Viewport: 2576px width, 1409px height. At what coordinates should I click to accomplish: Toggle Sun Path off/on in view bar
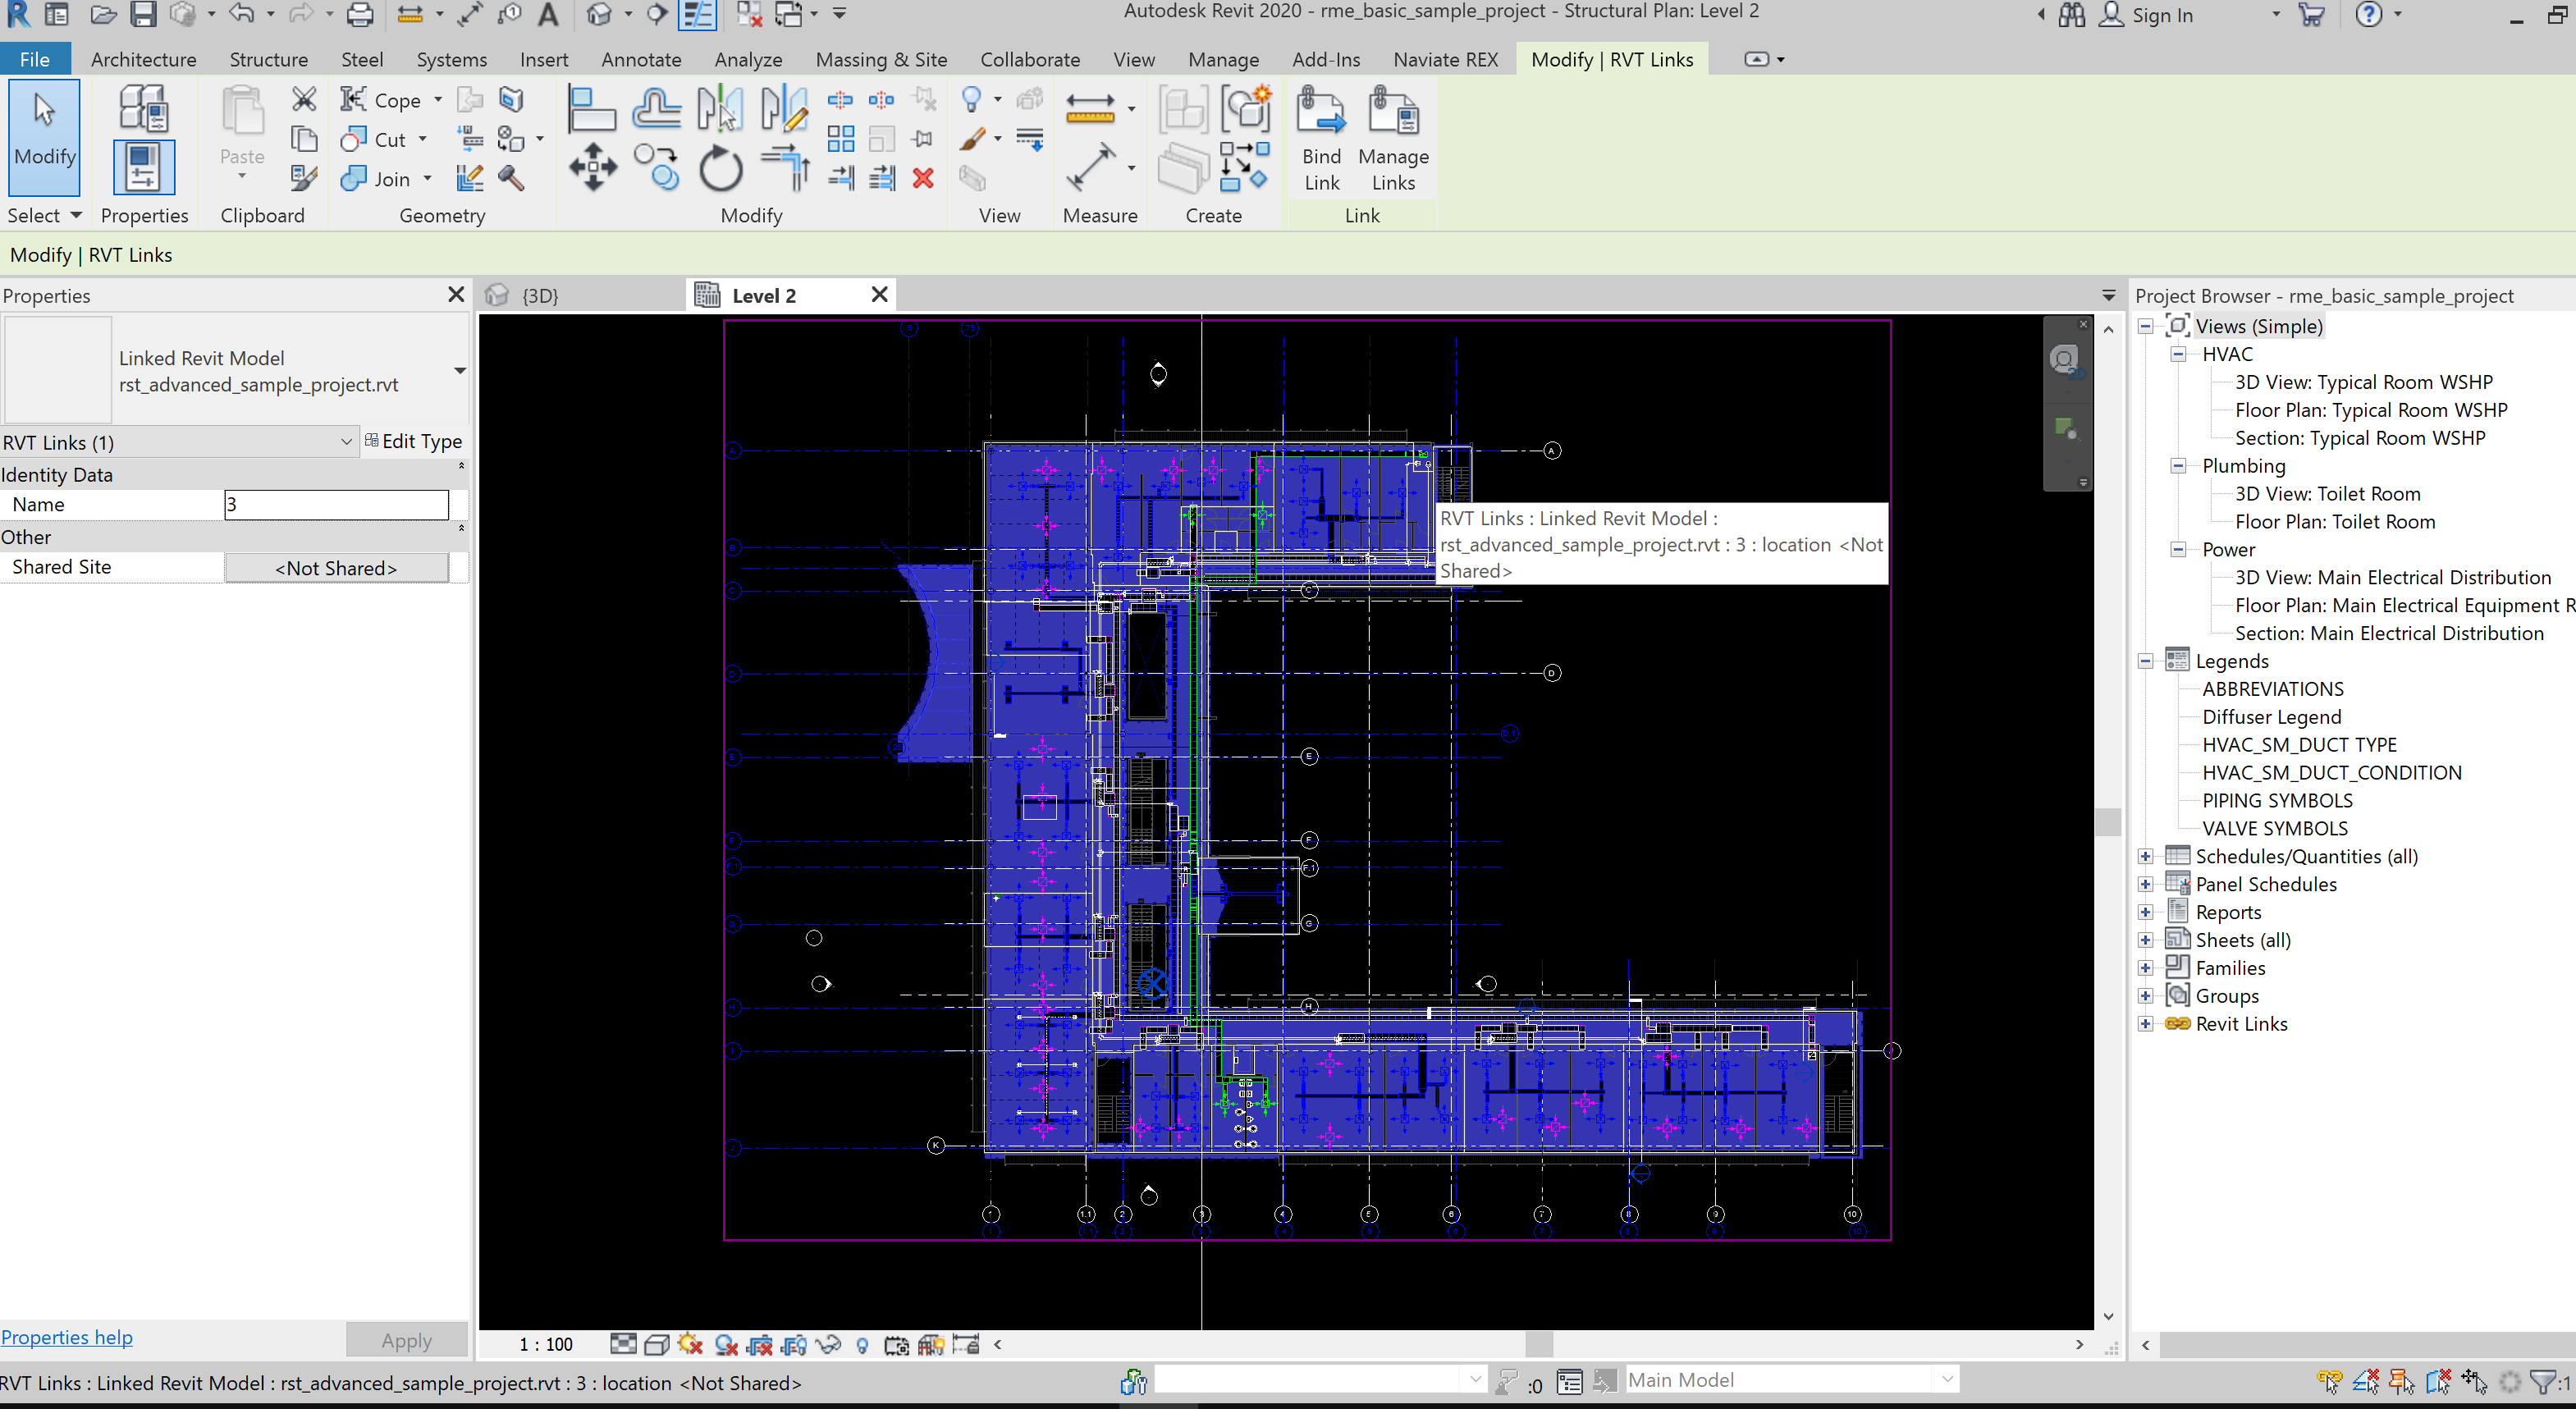pos(690,1344)
